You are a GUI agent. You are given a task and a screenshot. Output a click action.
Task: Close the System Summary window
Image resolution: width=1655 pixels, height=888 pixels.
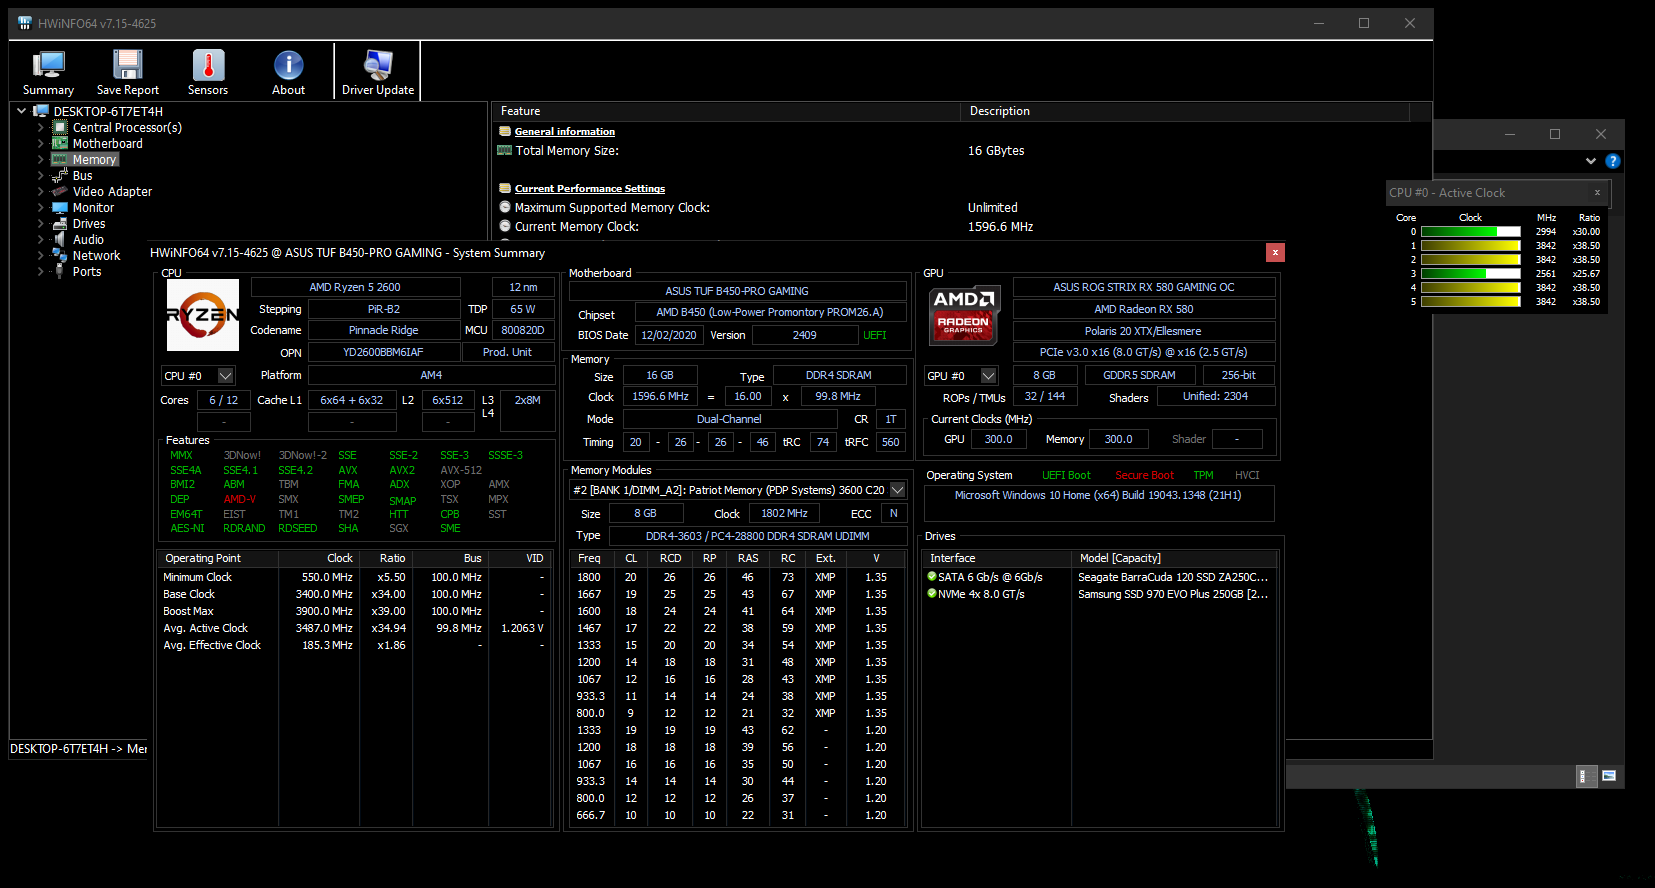coord(1275,253)
